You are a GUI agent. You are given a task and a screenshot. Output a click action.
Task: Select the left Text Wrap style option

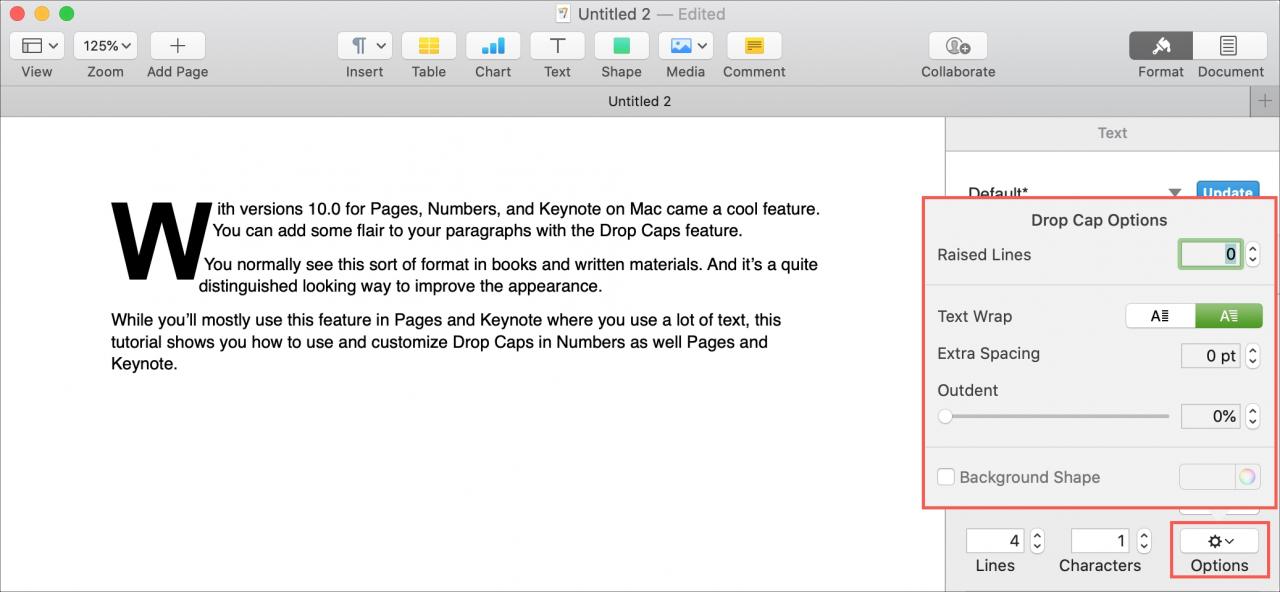1160,316
